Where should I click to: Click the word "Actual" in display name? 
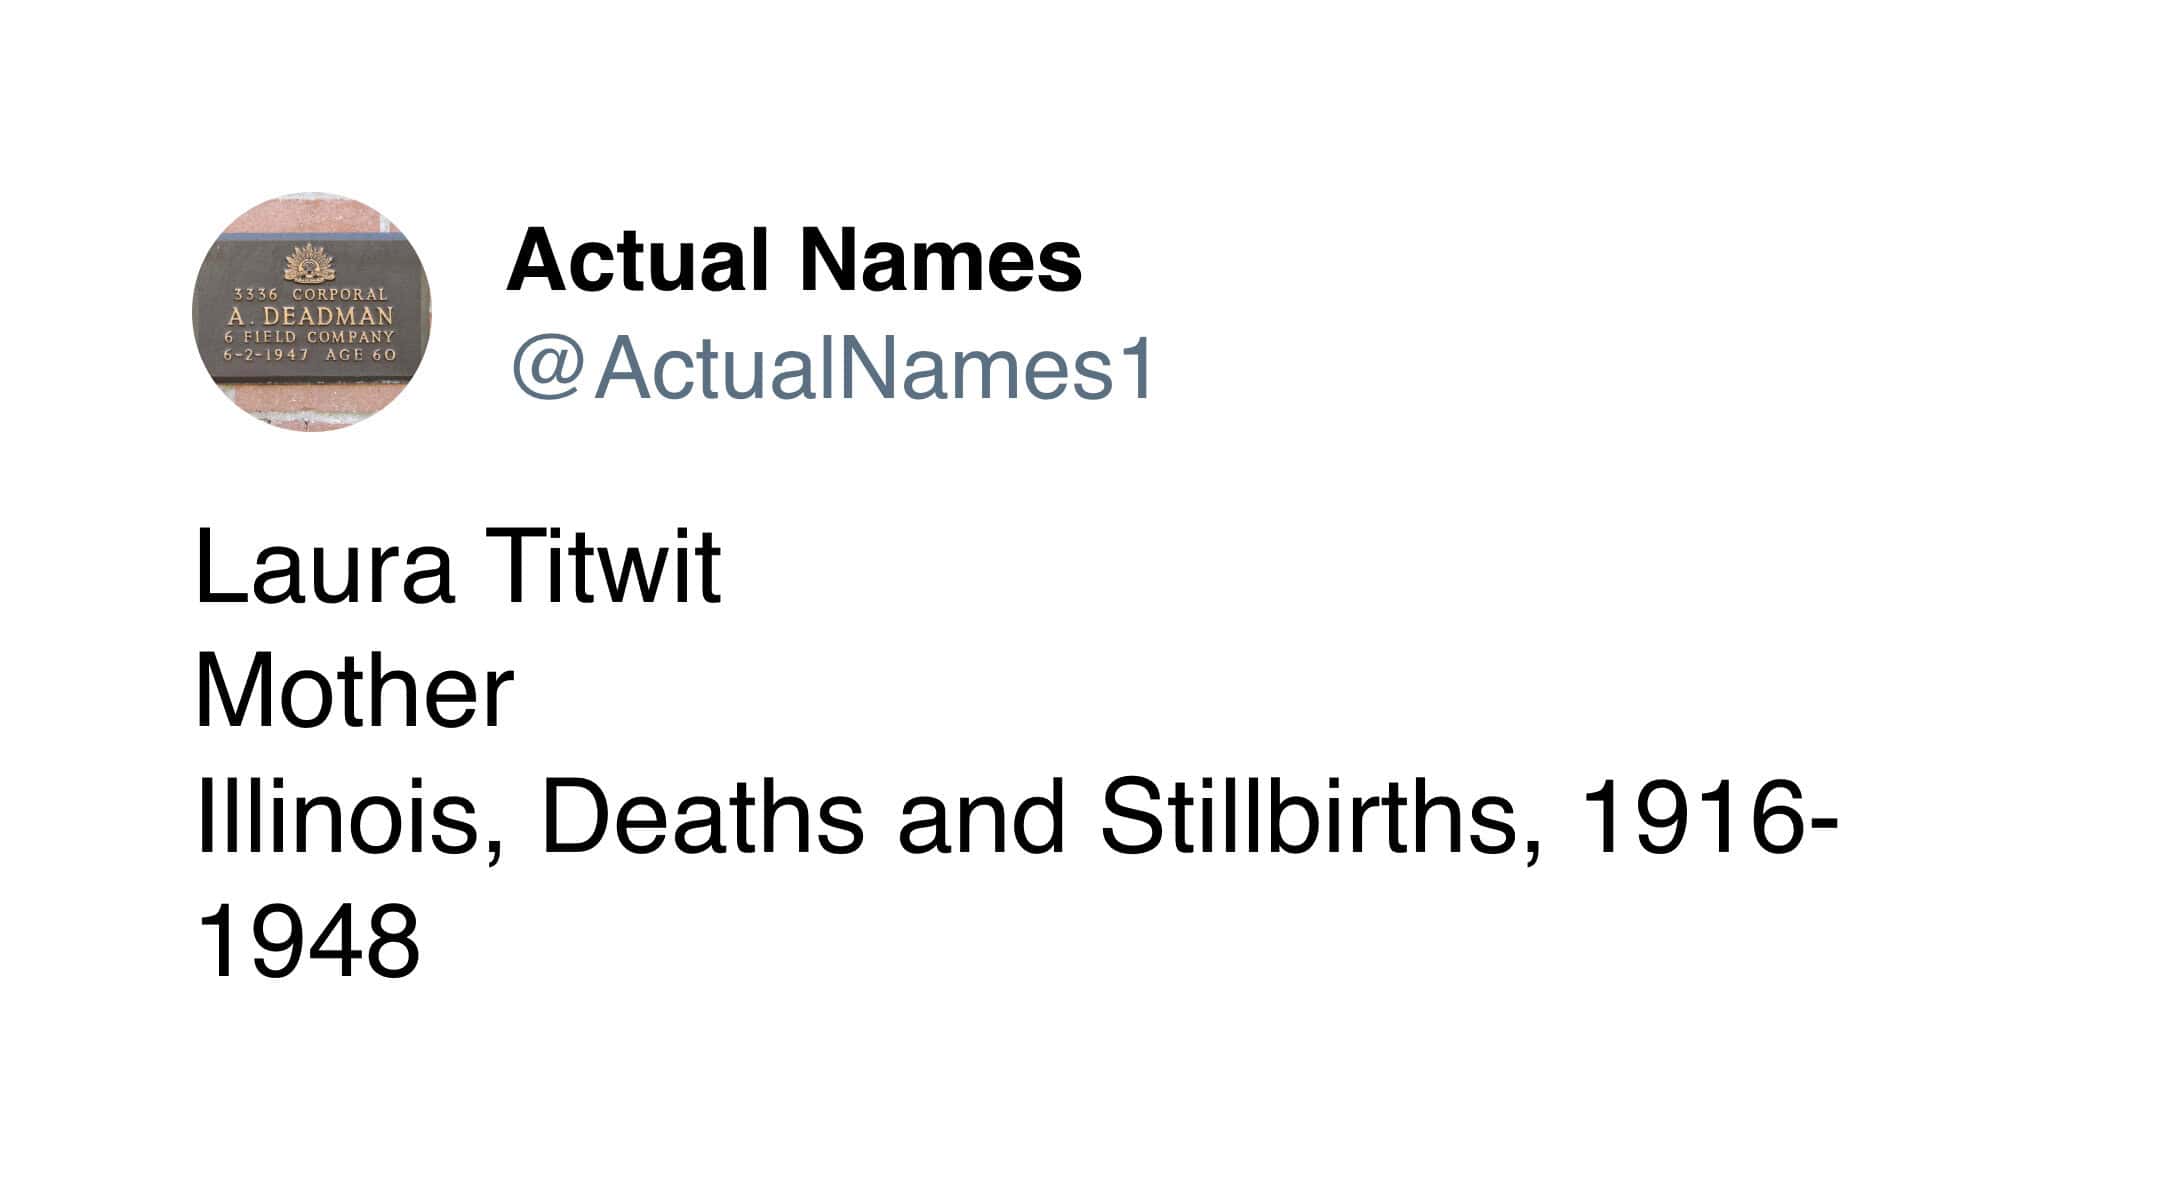click(x=638, y=260)
